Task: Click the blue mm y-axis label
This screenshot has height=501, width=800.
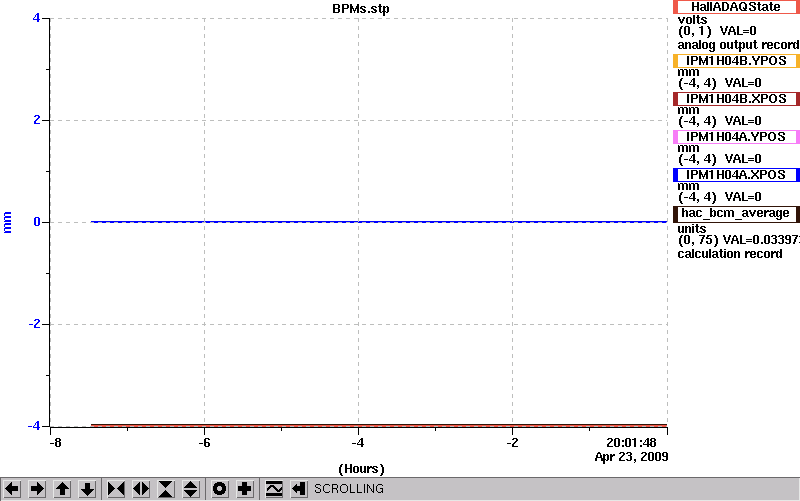Action: 7,222
